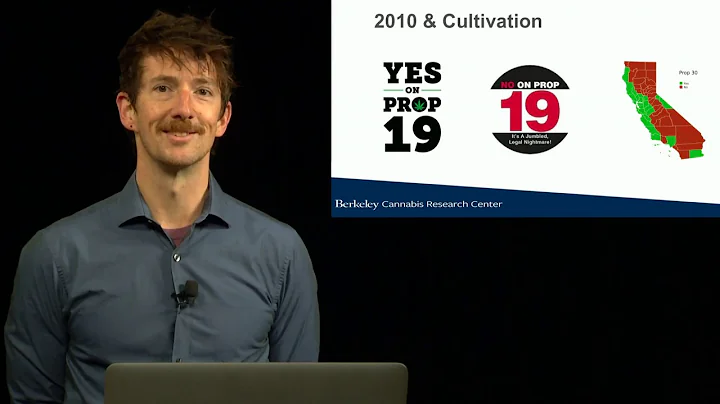The width and height of the screenshot is (720, 404).
Task: Click the laptop lid at the bottom
Action: [256, 383]
